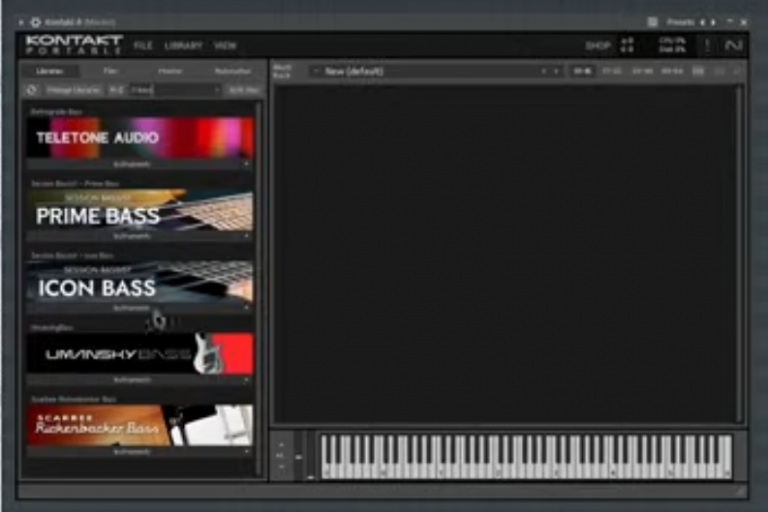Open the plugin gear settings in title bar

36,22
